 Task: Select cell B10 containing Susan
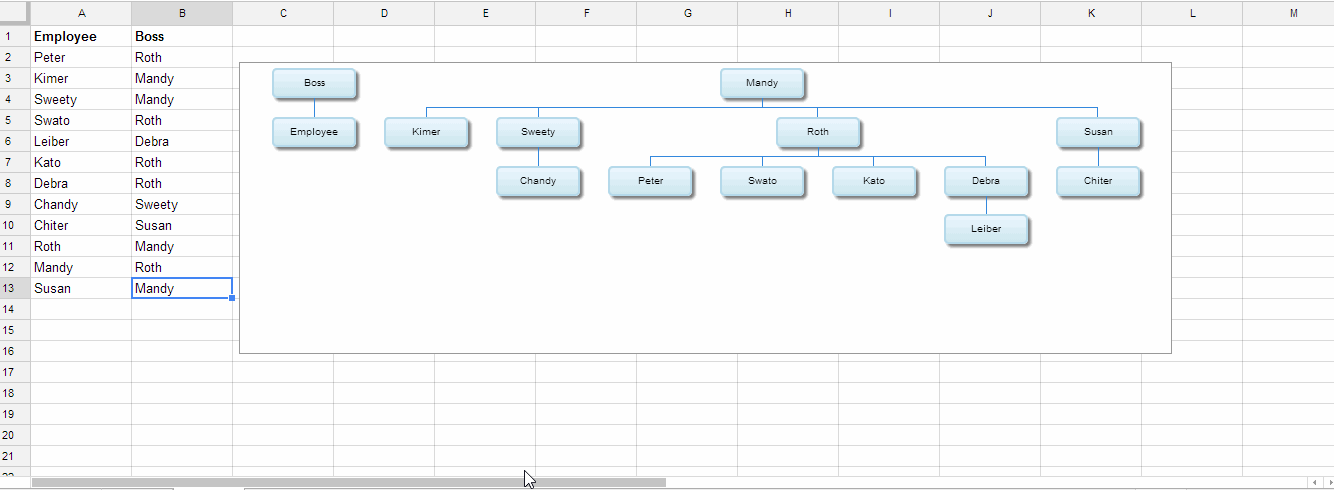(x=182, y=225)
